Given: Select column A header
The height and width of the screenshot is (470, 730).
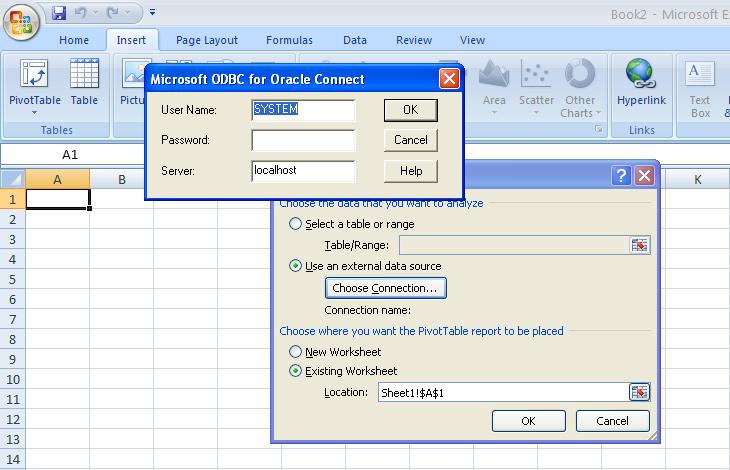Looking at the screenshot, I should [57, 179].
